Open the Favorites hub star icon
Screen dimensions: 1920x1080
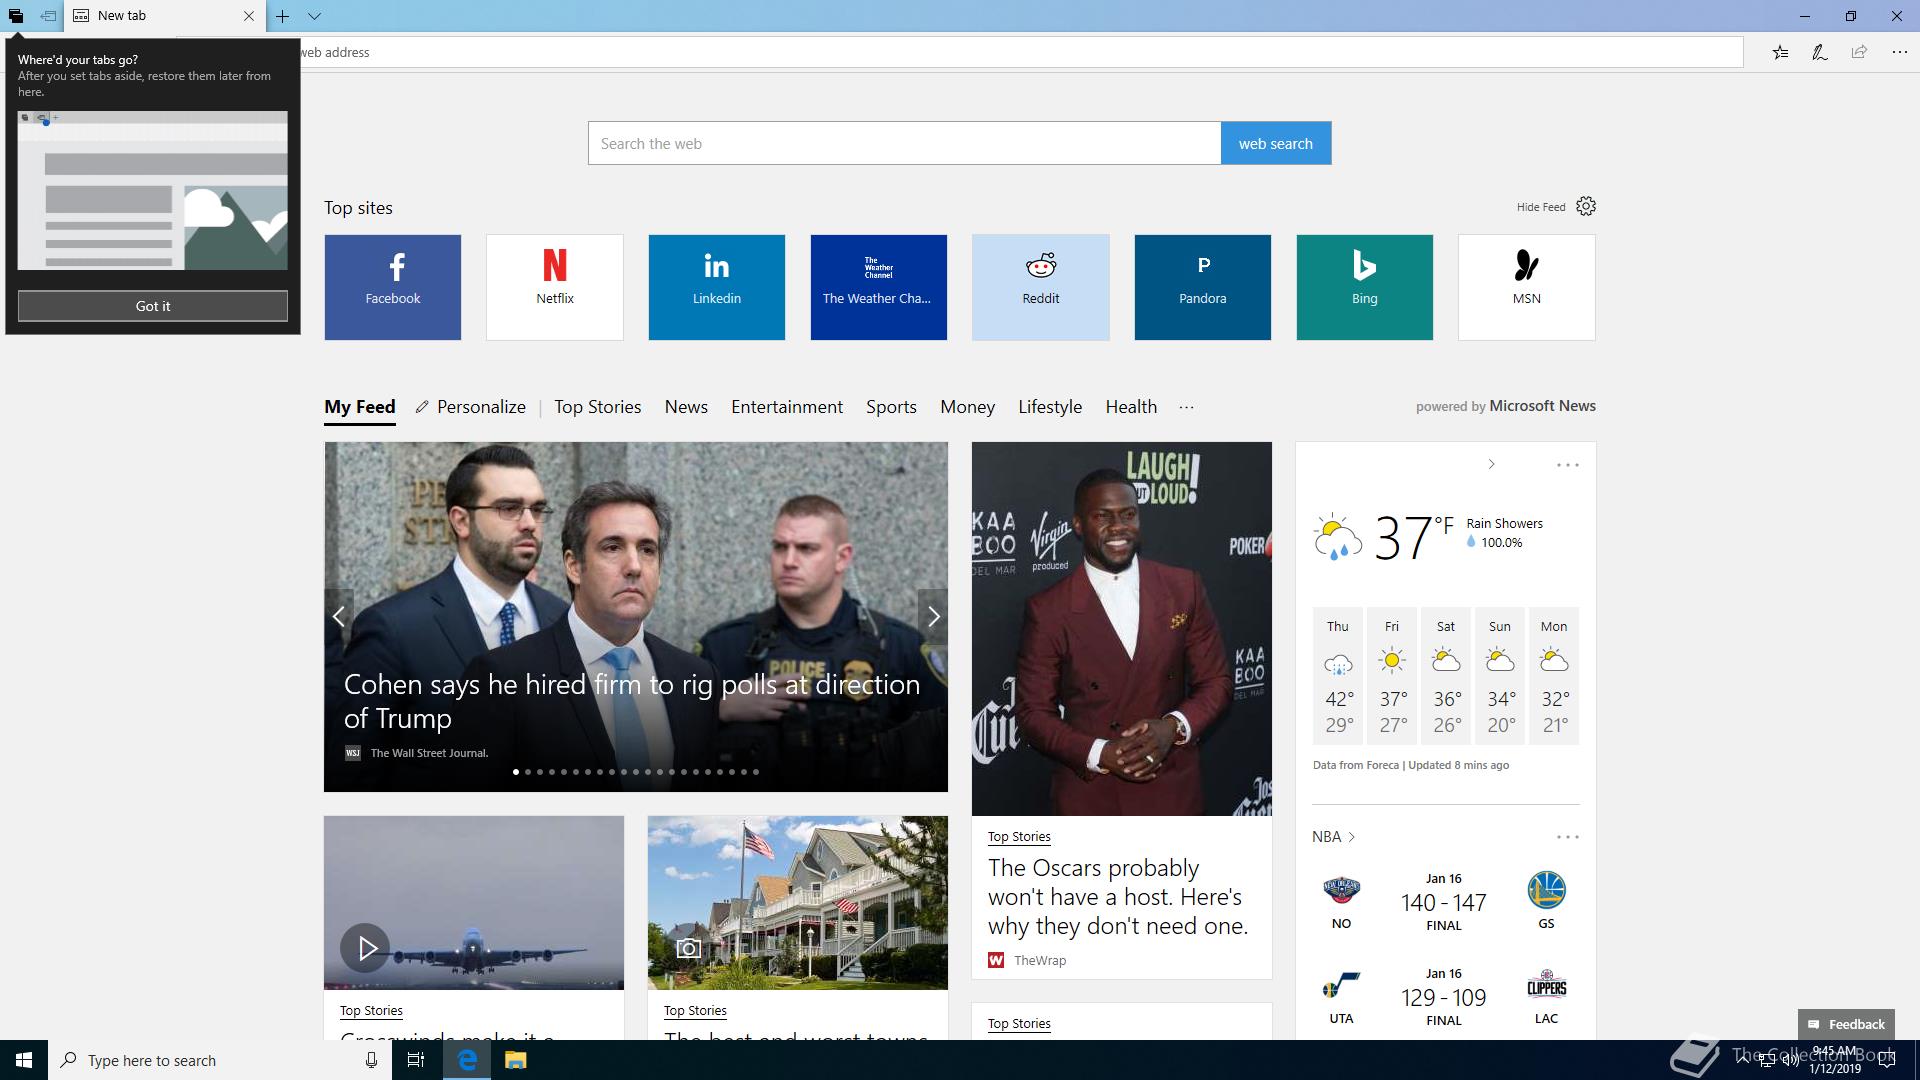pyautogui.click(x=1780, y=52)
